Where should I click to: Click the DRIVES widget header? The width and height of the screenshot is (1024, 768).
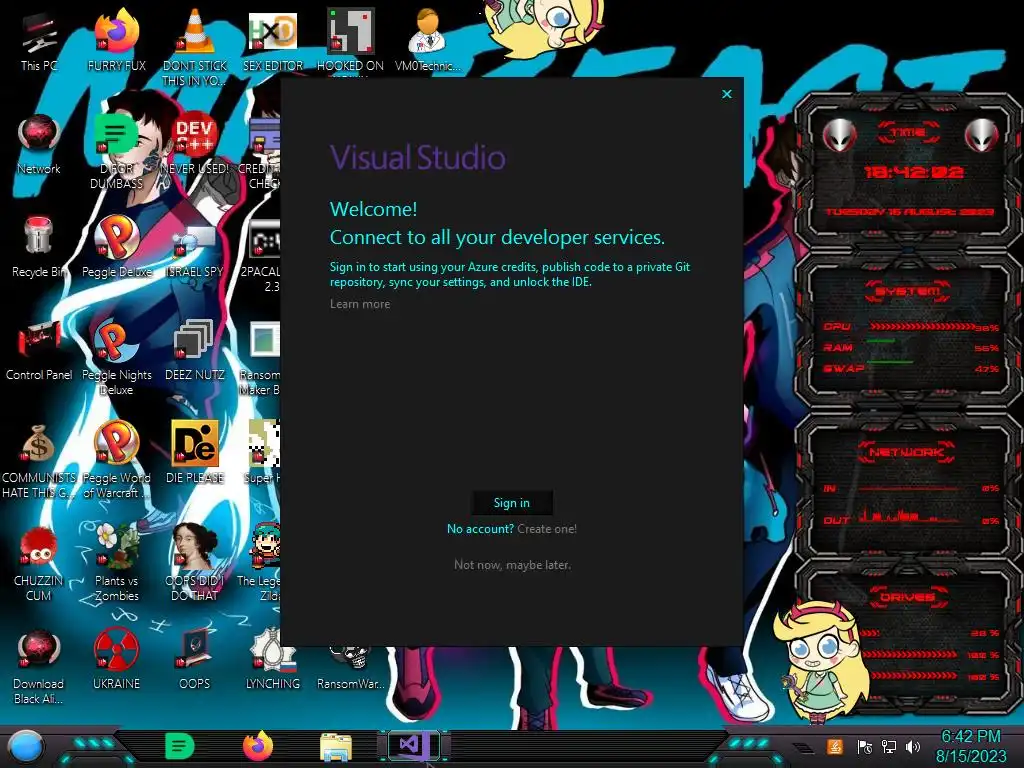[907, 596]
